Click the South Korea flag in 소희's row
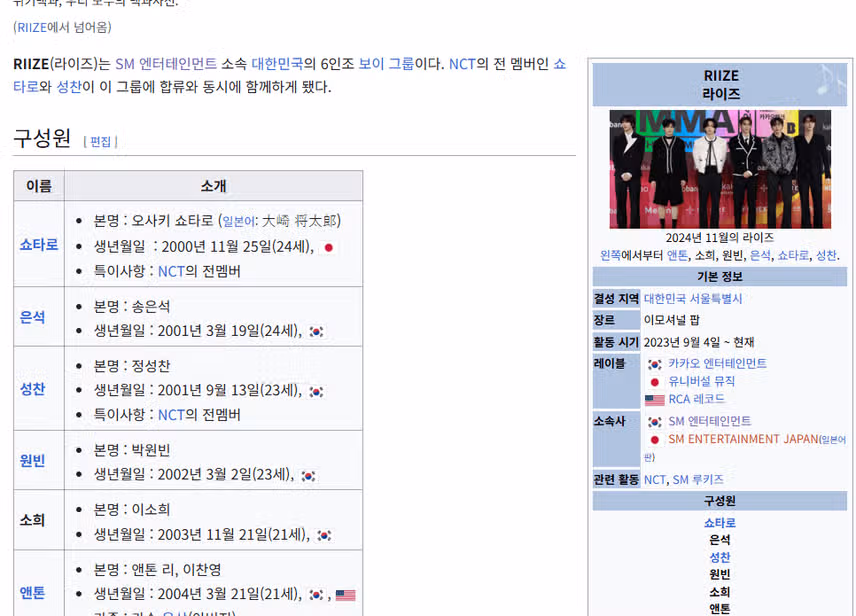 point(324,535)
